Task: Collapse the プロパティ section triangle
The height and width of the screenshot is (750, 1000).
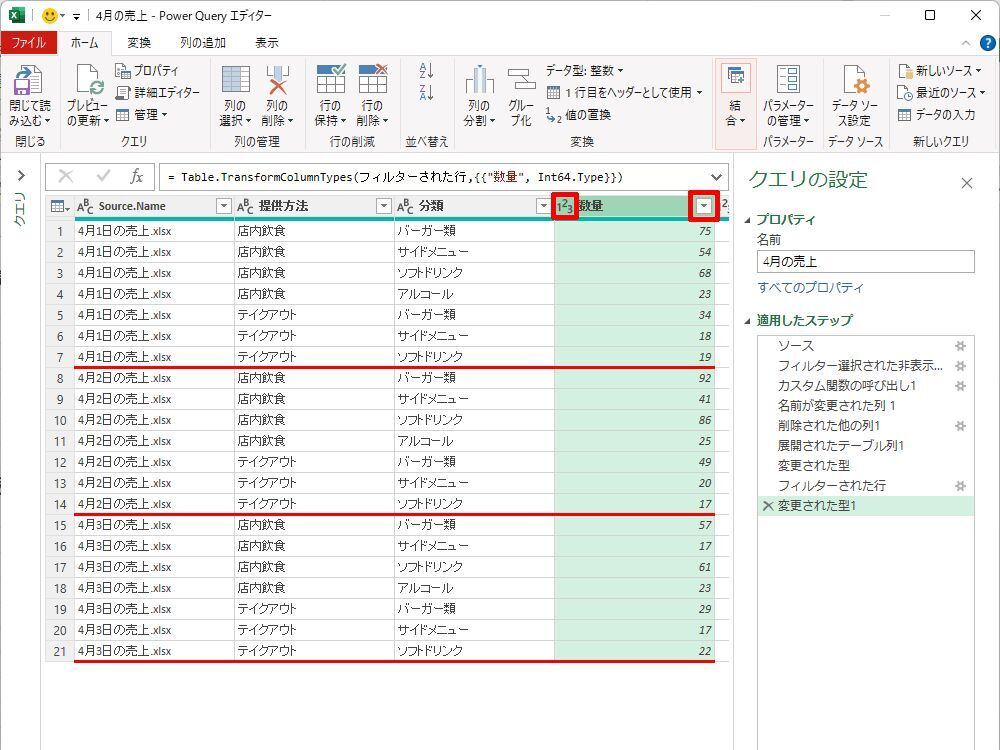Action: click(x=747, y=220)
